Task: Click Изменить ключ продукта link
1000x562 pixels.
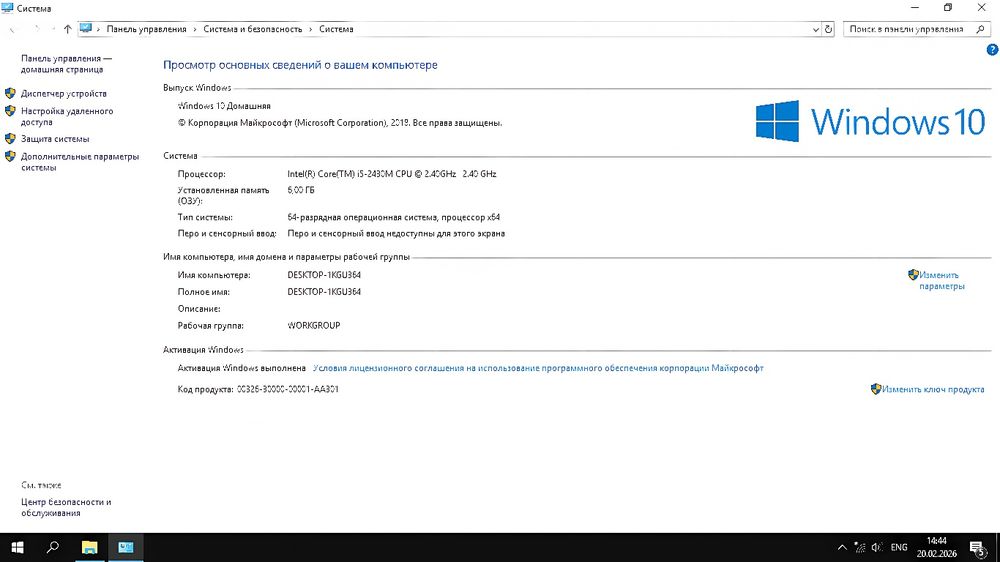Action: 933,389
